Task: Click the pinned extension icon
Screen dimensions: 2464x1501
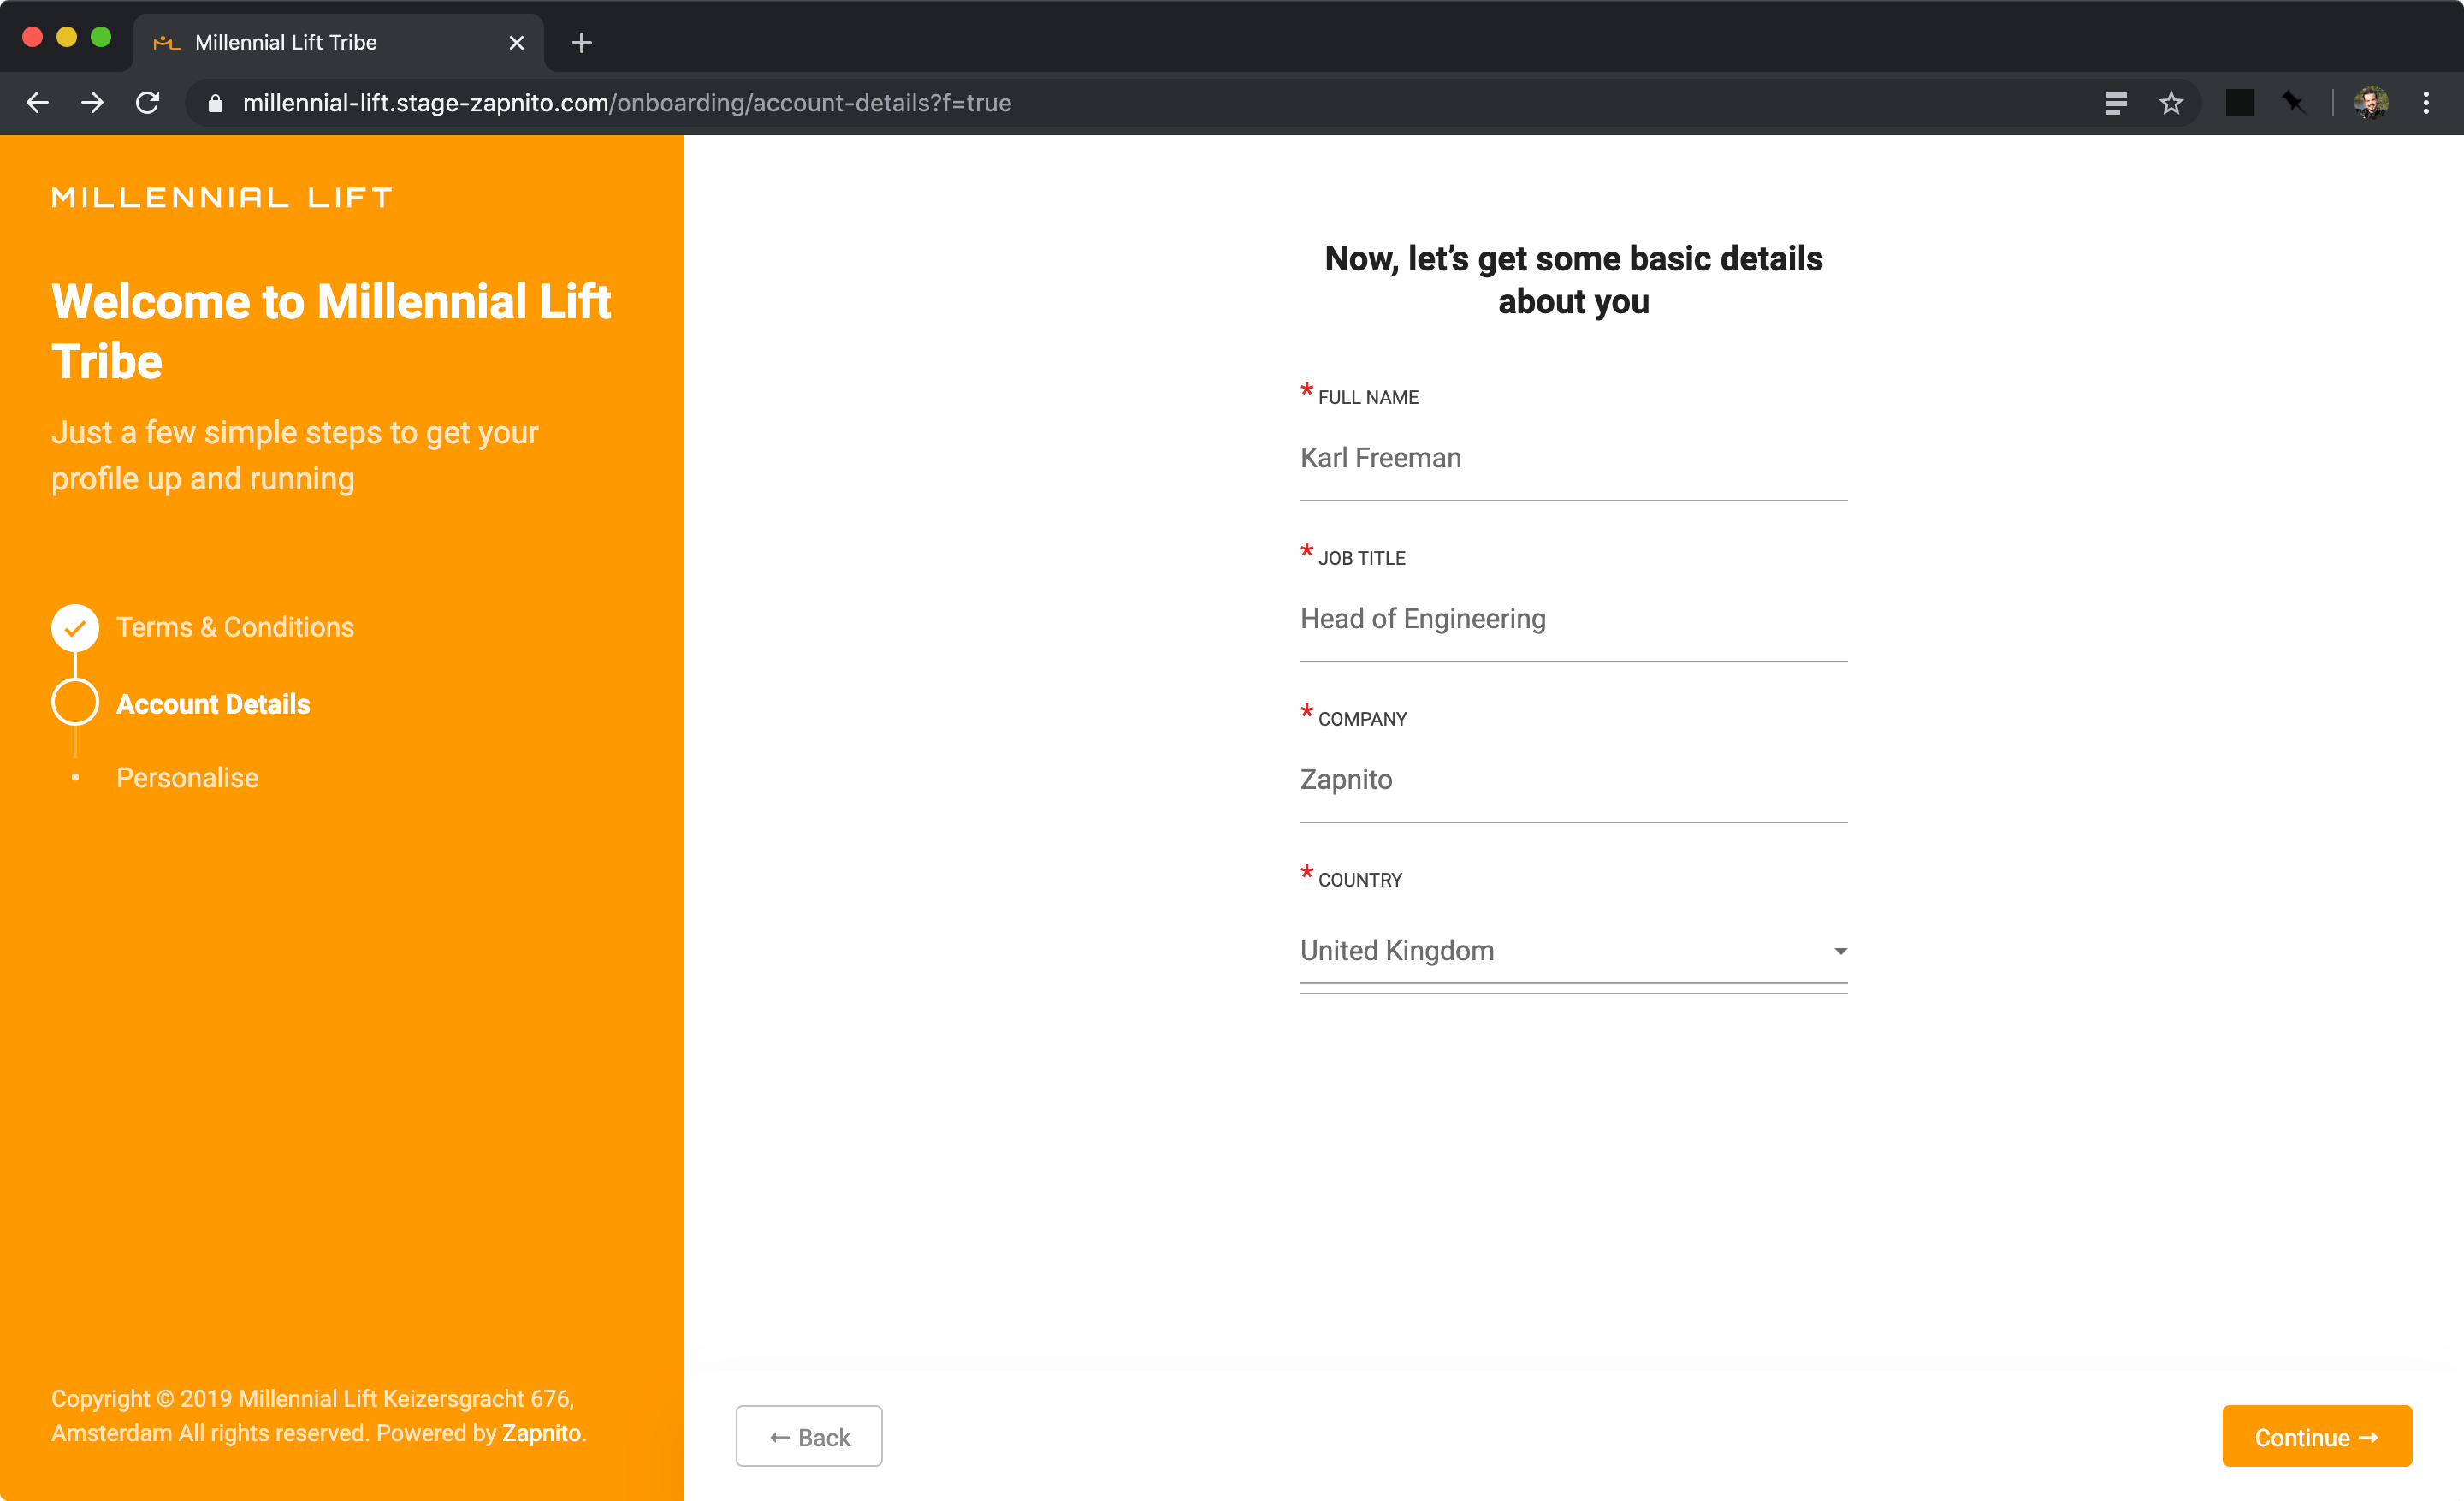Action: tap(2292, 103)
